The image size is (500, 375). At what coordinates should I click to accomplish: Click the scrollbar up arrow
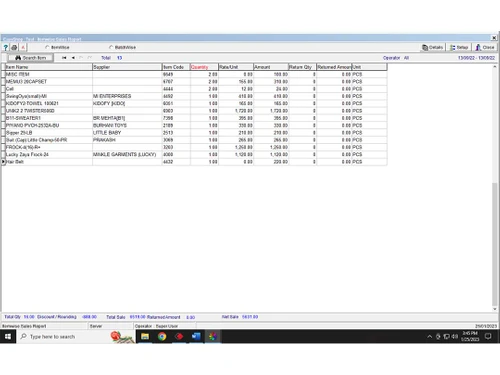click(495, 67)
